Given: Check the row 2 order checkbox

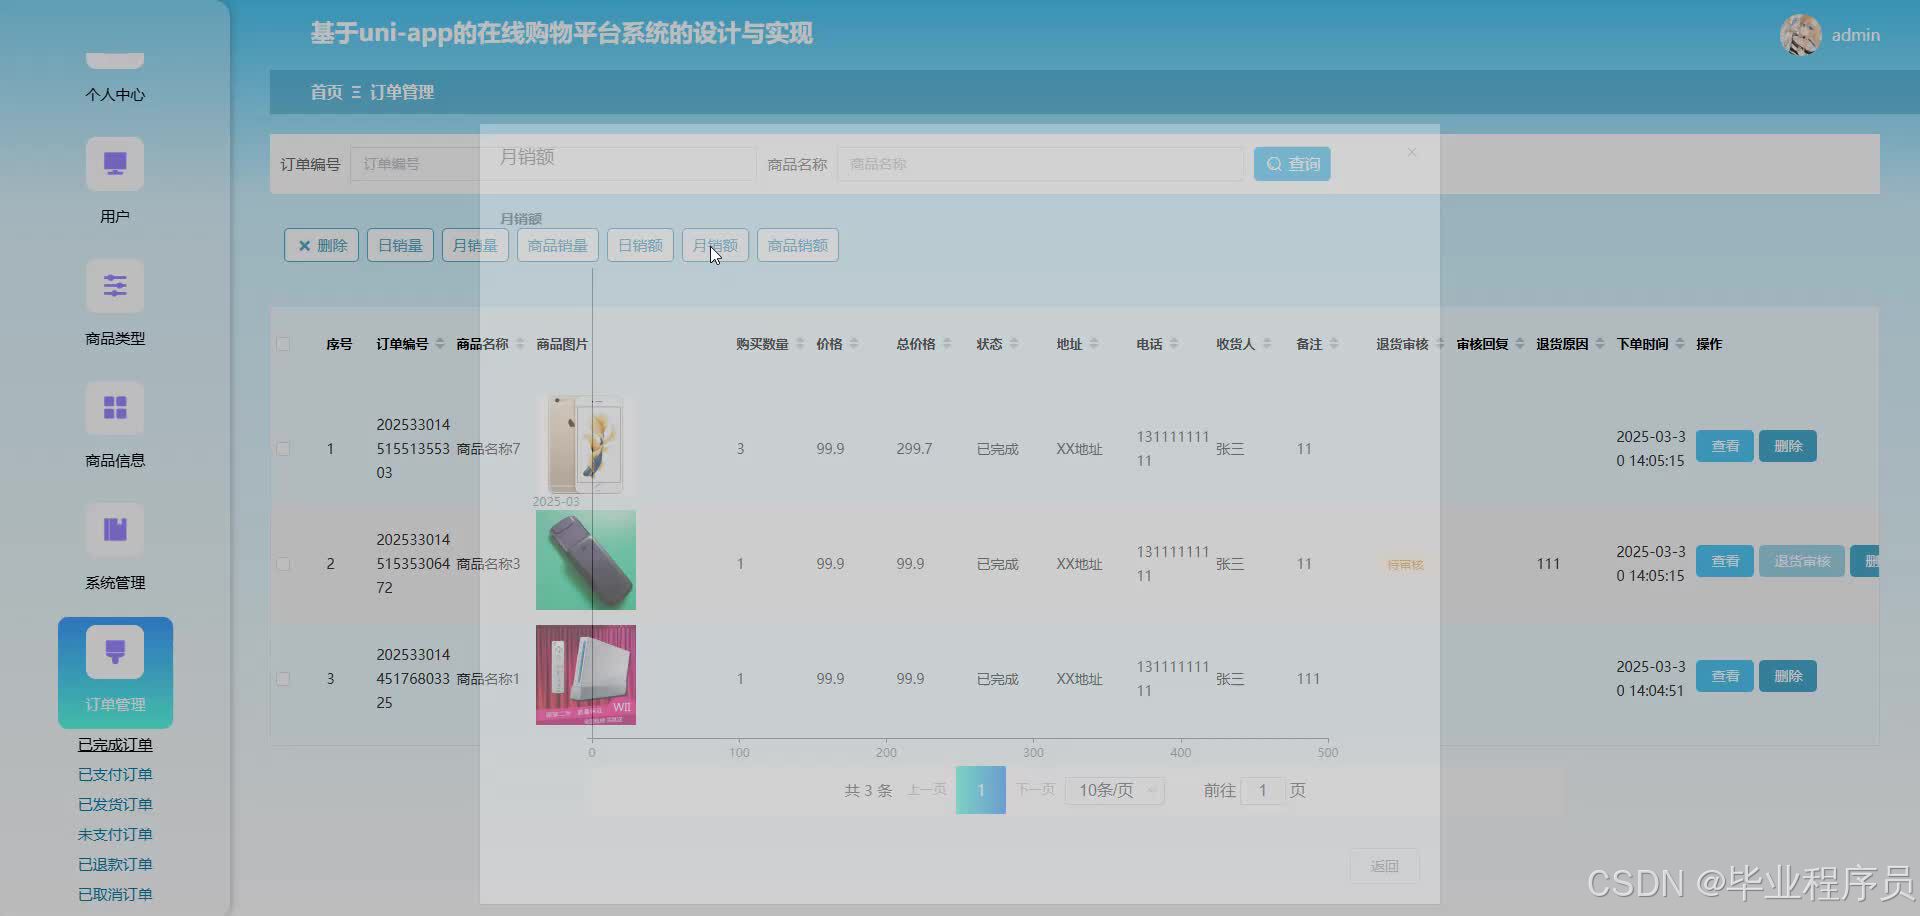Looking at the screenshot, I should tap(283, 564).
